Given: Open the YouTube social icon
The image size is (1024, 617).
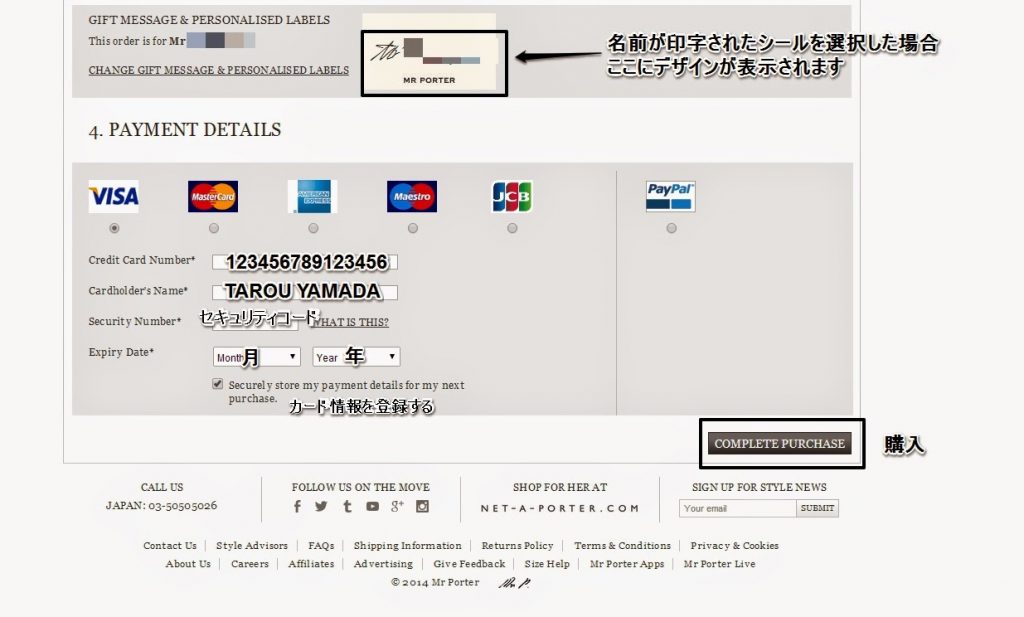Looking at the screenshot, I should coord(372,506).
